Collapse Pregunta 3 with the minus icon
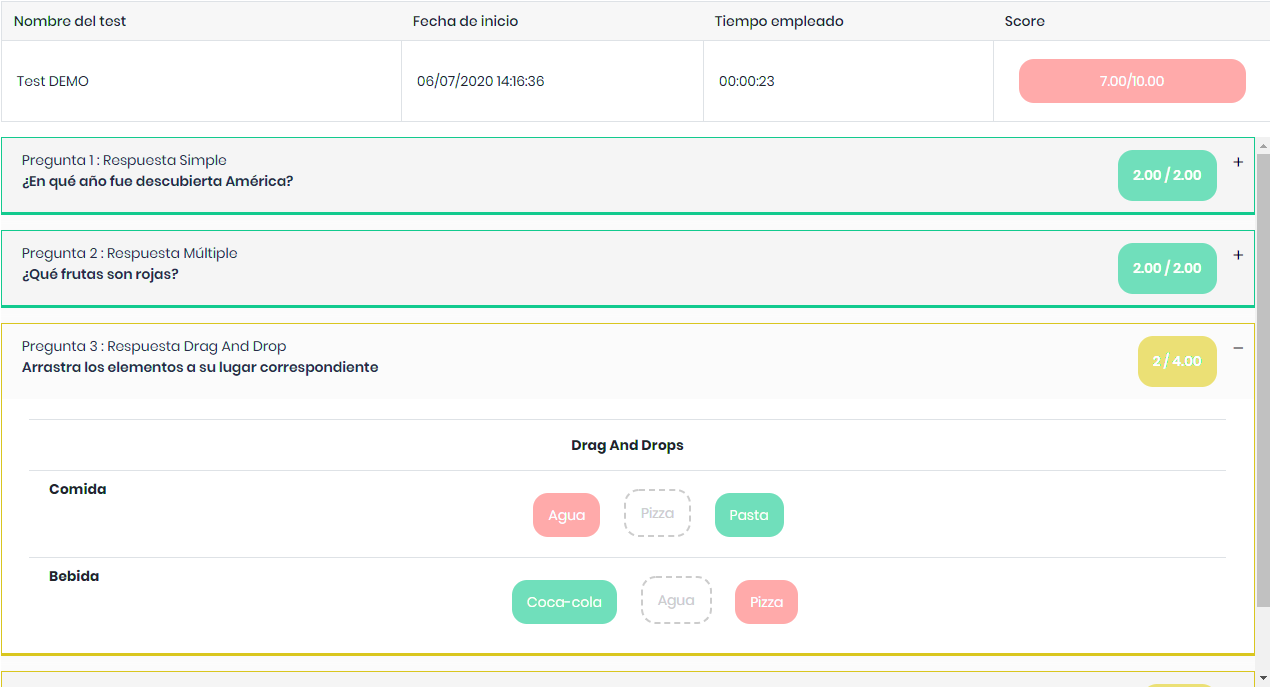Image resolution: width=1270 pixels, height=687 pixels. [x=1238, y=348]
